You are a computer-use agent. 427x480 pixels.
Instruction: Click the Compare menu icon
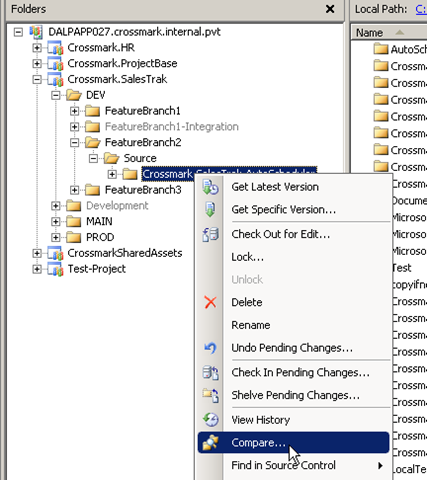click(x=210, y=442)
